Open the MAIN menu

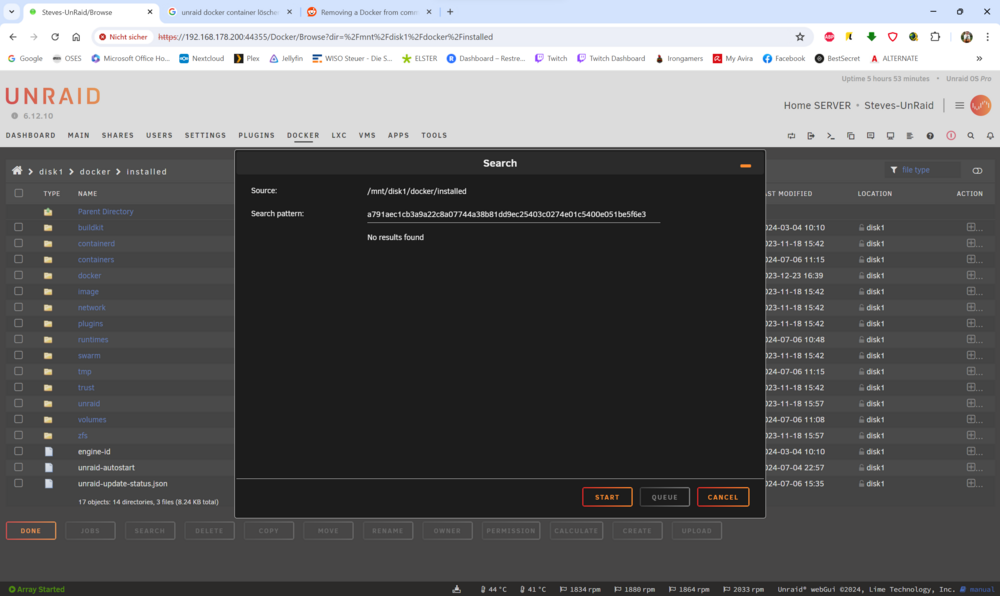coord(78,135)
